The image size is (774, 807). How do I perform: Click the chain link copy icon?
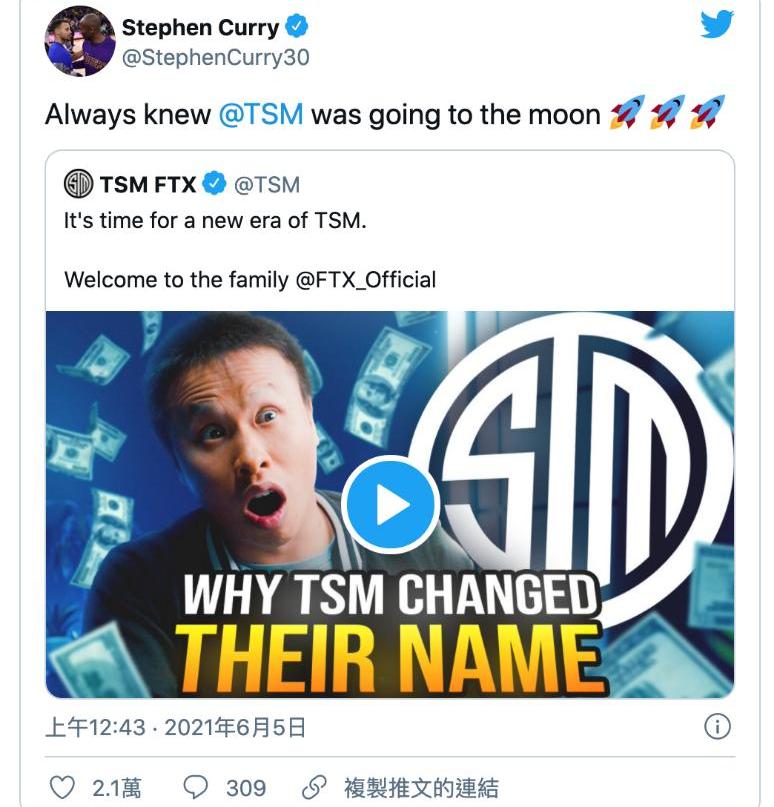[316, 787]
